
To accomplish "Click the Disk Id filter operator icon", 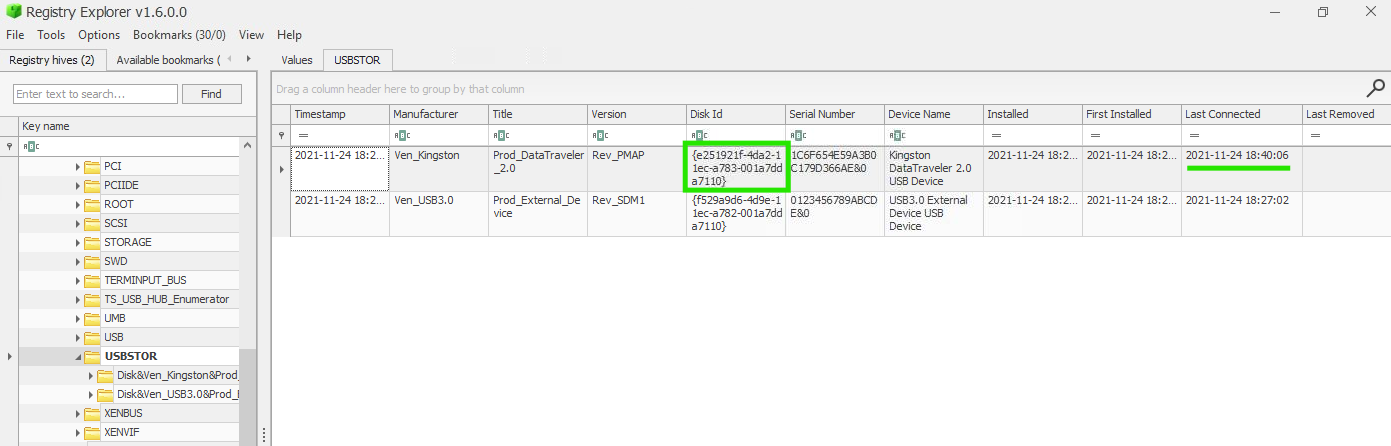I will point(699,135).
